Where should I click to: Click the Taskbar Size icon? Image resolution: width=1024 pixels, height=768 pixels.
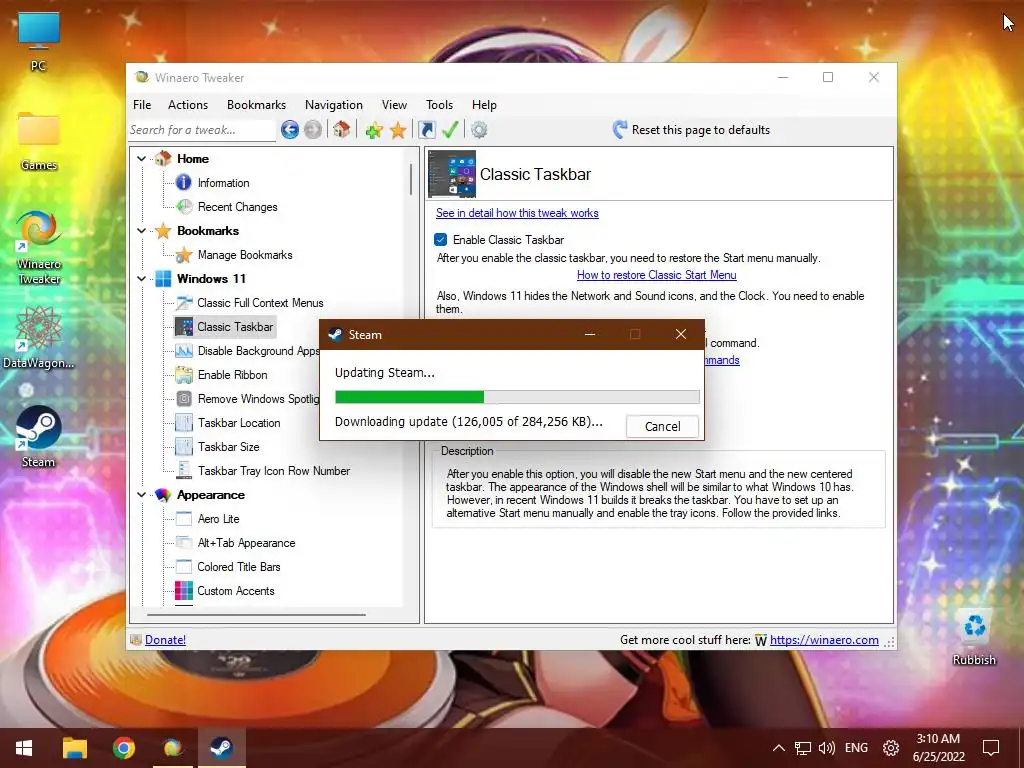click(184, 447)
